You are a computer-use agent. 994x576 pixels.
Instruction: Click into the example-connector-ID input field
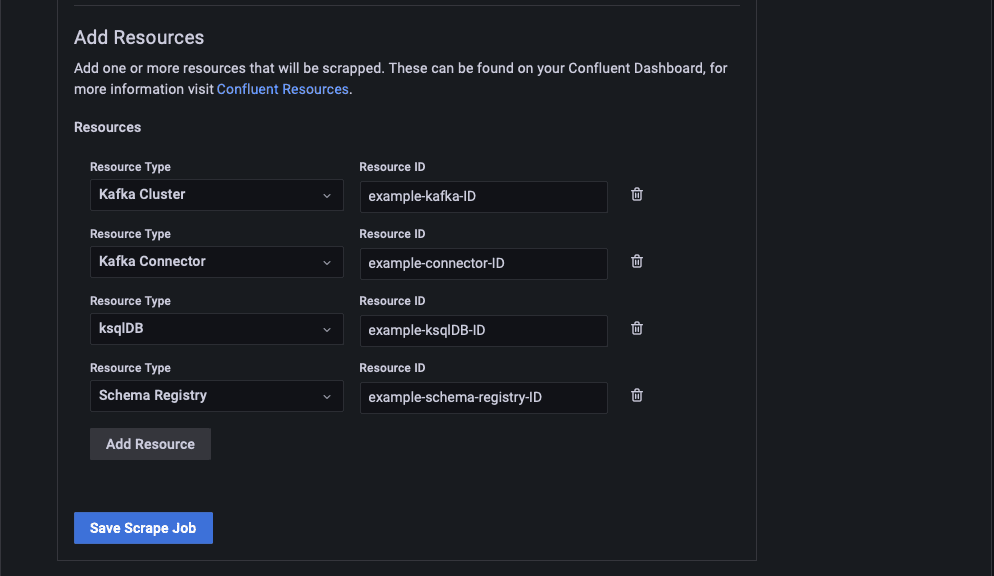pos(483,264)
